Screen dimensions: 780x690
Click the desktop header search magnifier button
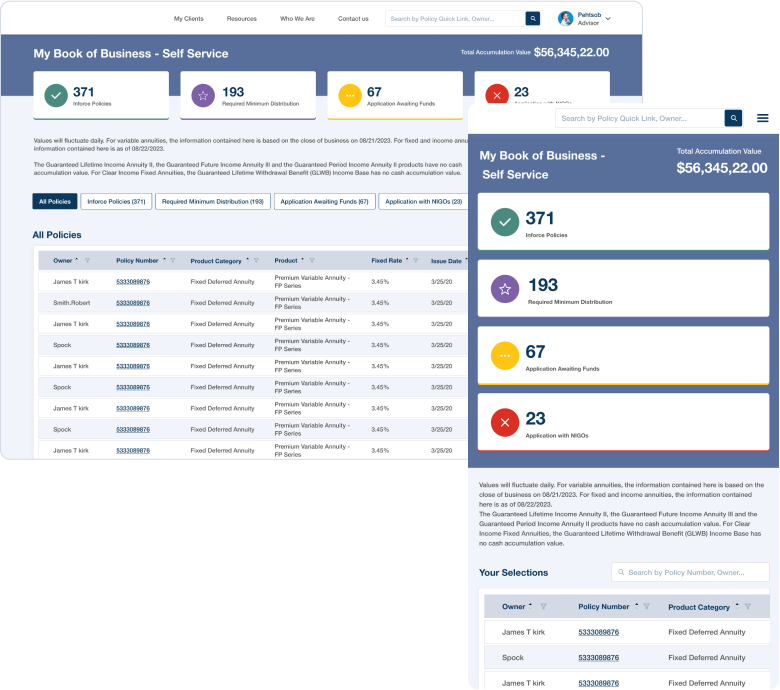click(533, 19)
